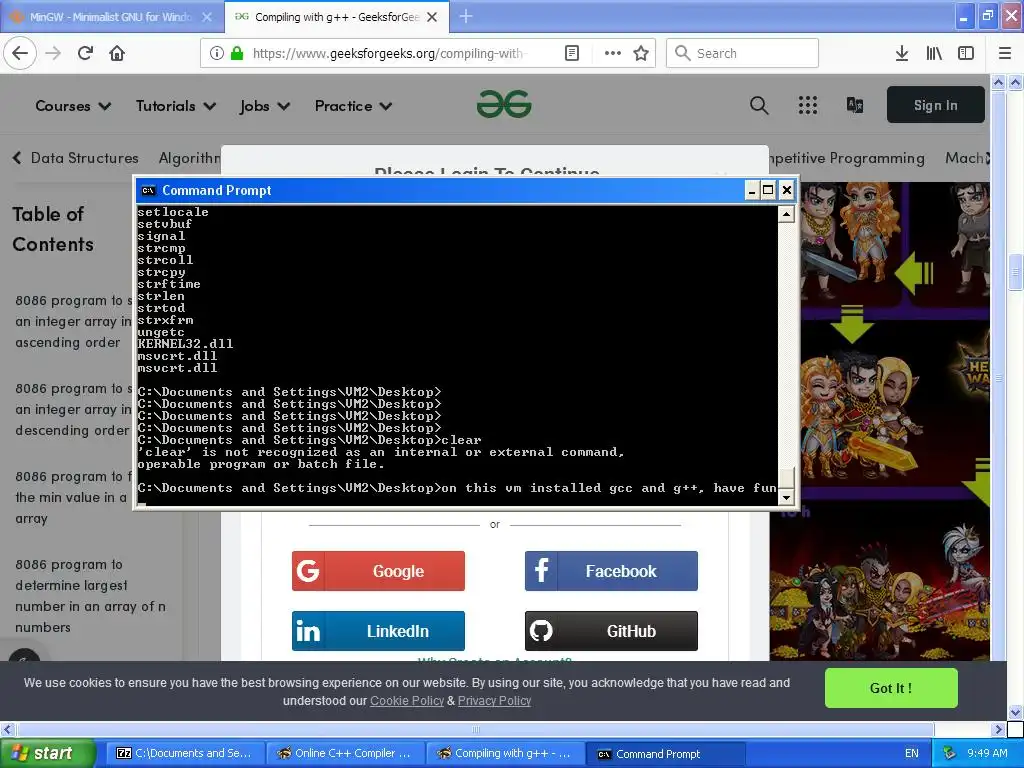Open 8086 descending order article link

72,409
